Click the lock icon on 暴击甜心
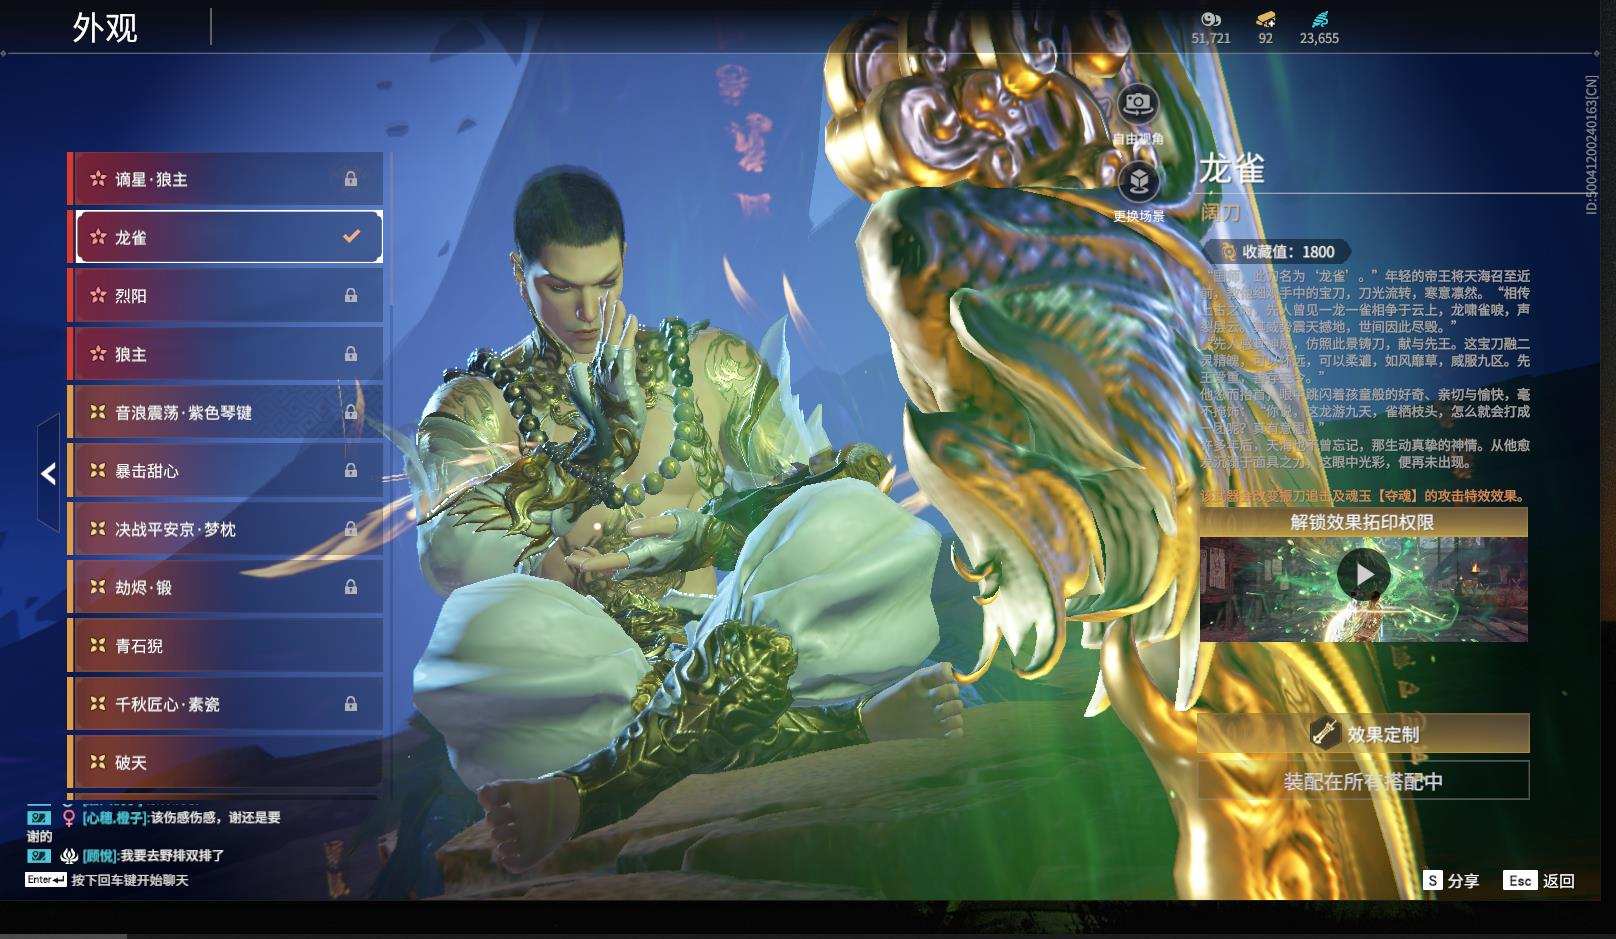The image size is (1616, 939). point(351,470)
